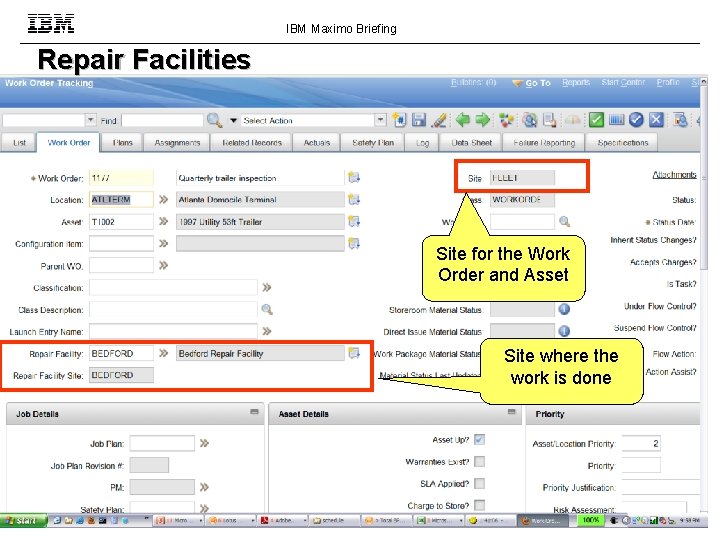The image size is (720, 540).
Task: Switch to the Plans tab
Action: [x=123, y=143]
